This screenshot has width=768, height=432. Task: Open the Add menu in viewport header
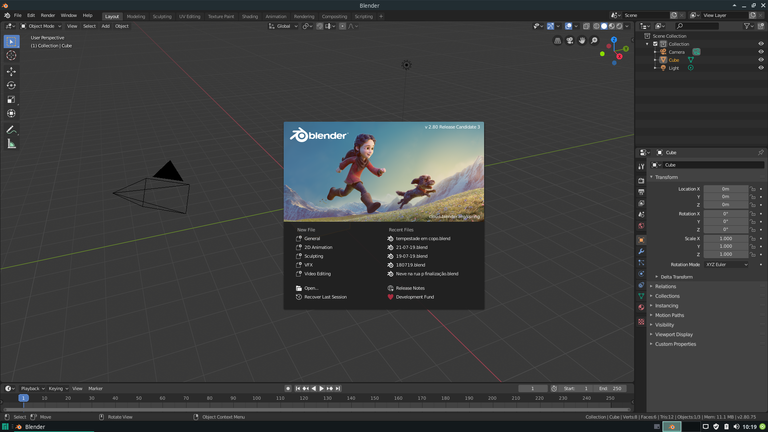[x=105, y=26]
